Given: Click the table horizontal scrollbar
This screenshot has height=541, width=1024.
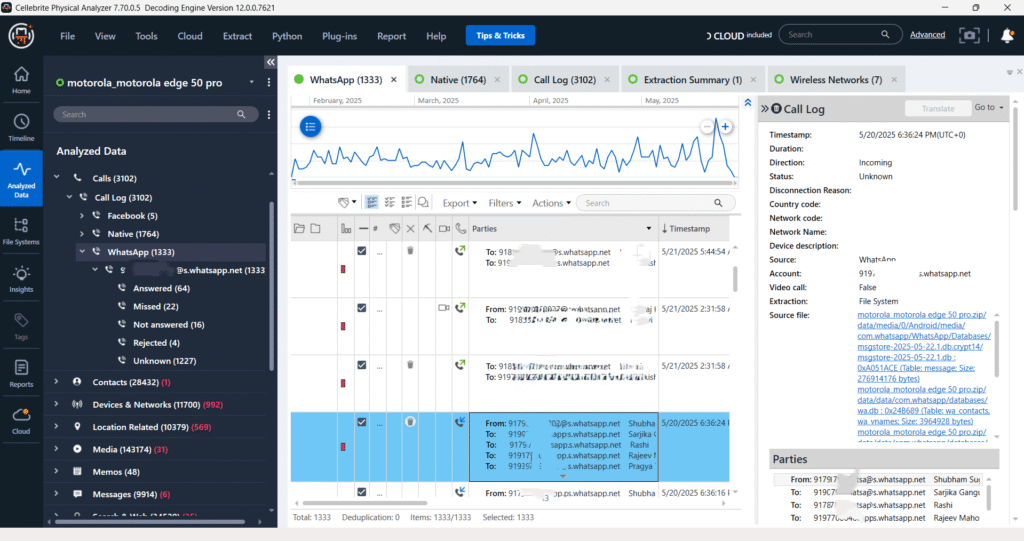Looking at the screenshot, I should pyautogui.click(x=364, y=503).
